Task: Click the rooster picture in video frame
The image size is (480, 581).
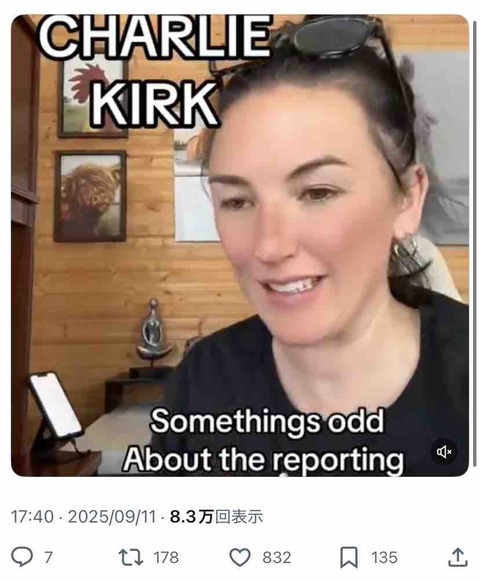Action: pos(93,98)
